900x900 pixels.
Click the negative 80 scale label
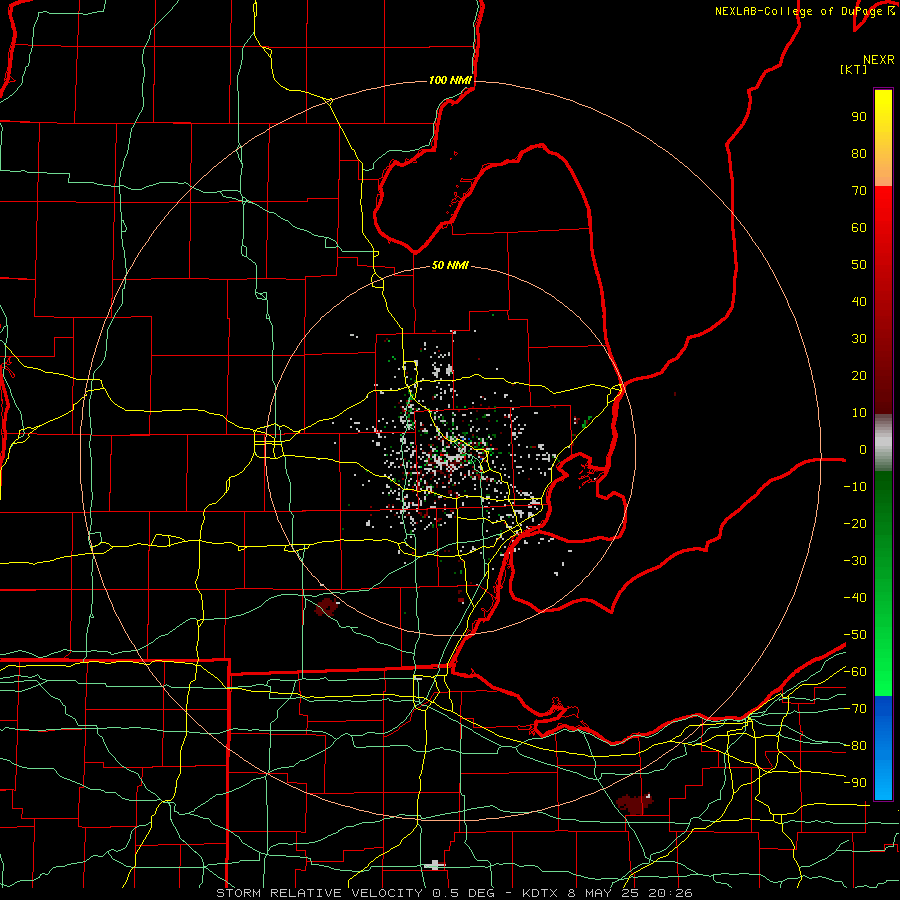855,746
